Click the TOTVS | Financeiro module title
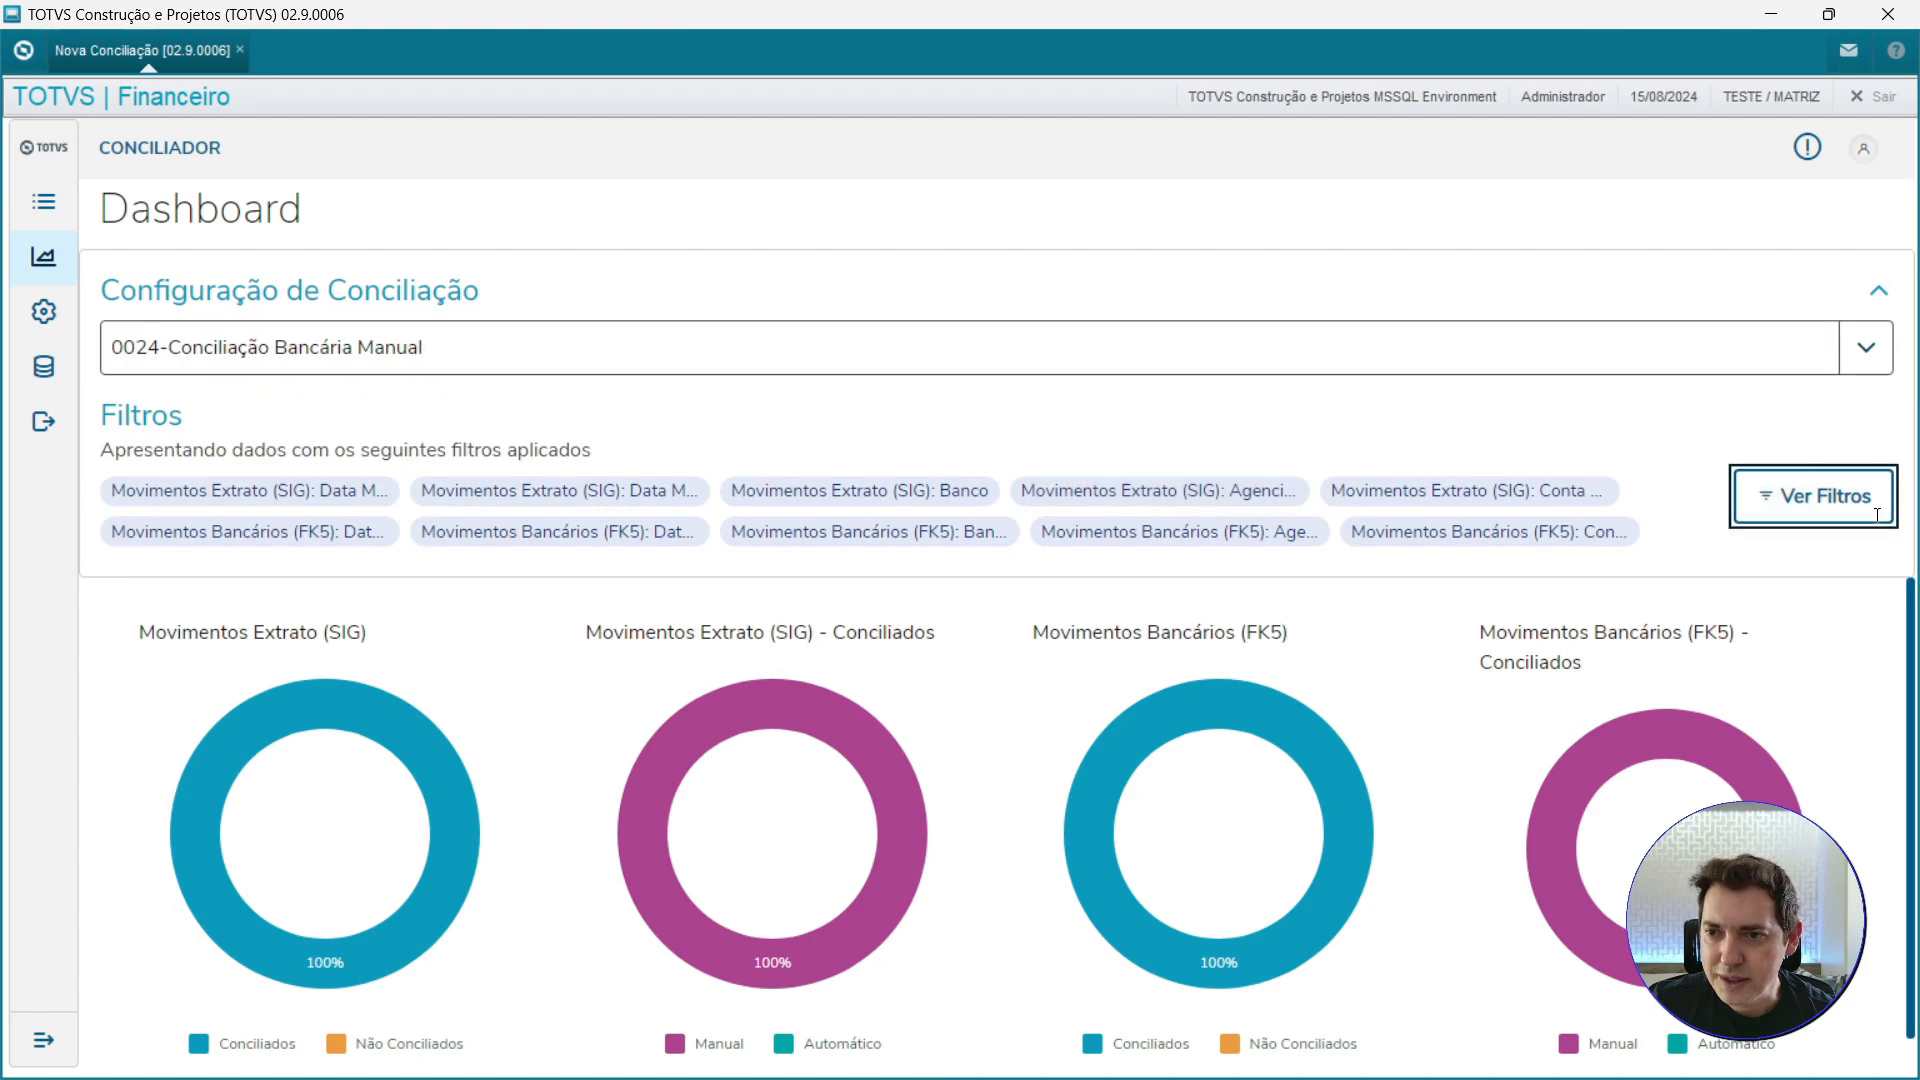 pyautogui.click(x=121, y=97)
